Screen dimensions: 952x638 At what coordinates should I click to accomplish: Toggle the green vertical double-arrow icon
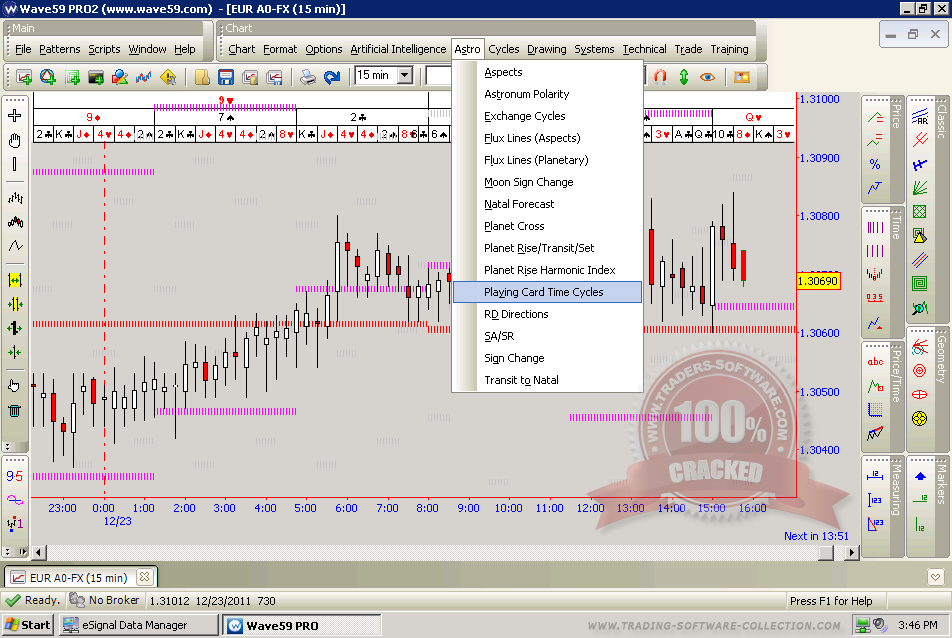click(x=684, y=76)
